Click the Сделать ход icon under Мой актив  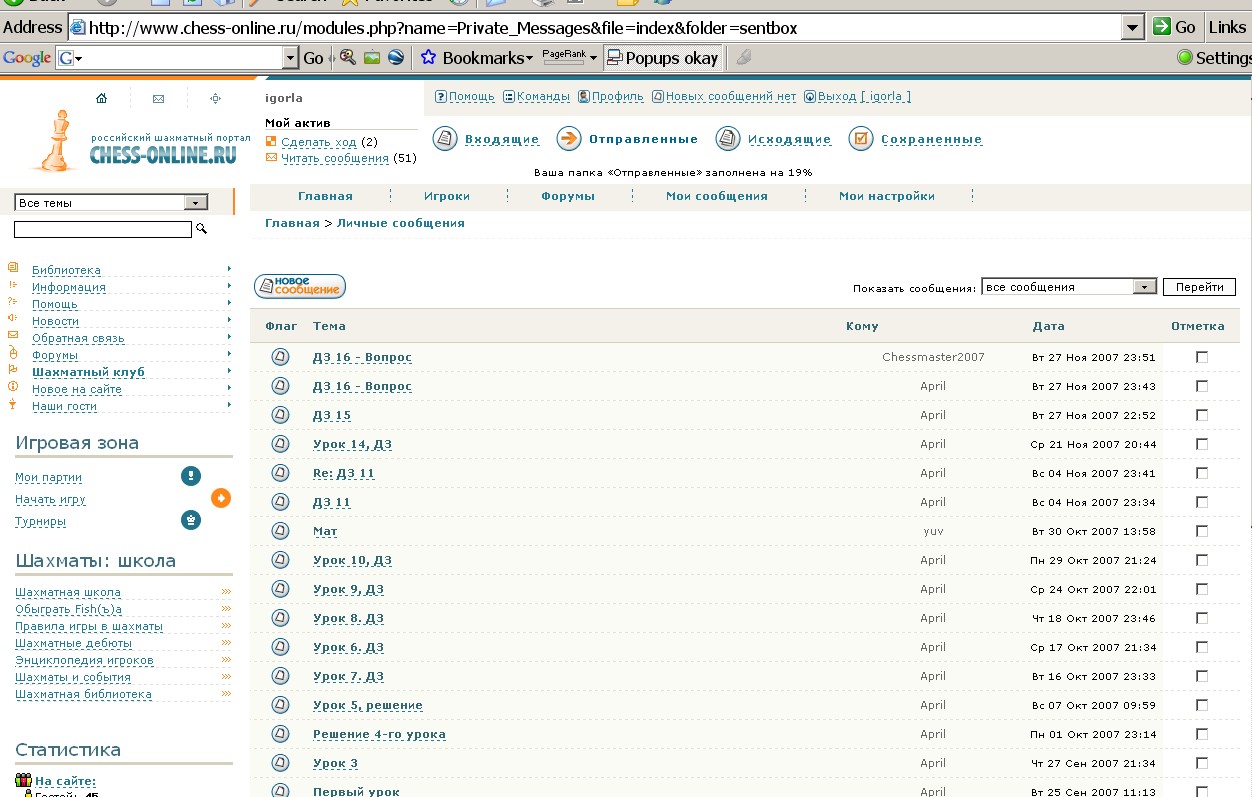coord(271,142)
